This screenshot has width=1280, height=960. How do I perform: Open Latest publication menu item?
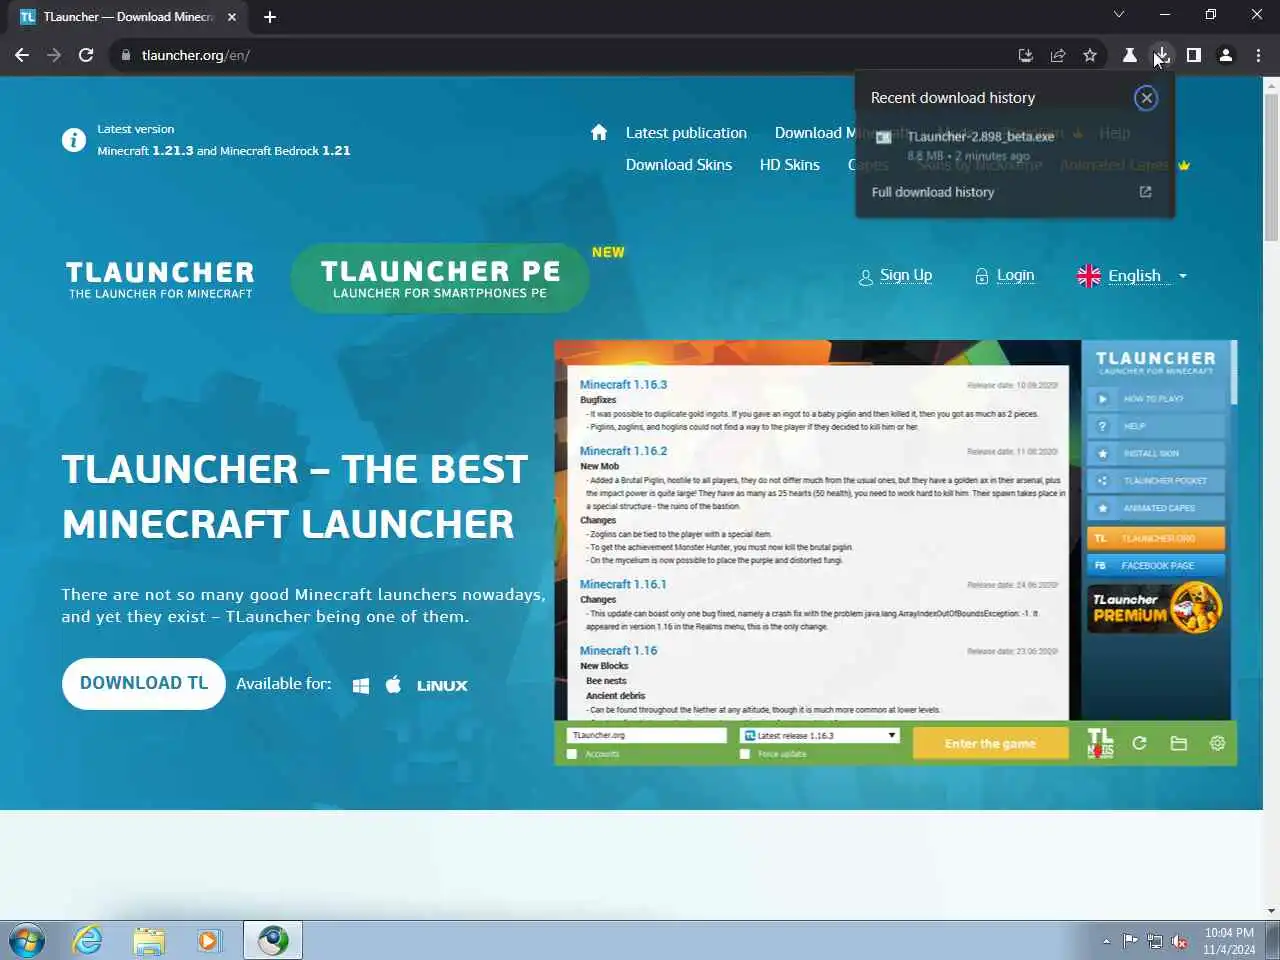(686, 133)
